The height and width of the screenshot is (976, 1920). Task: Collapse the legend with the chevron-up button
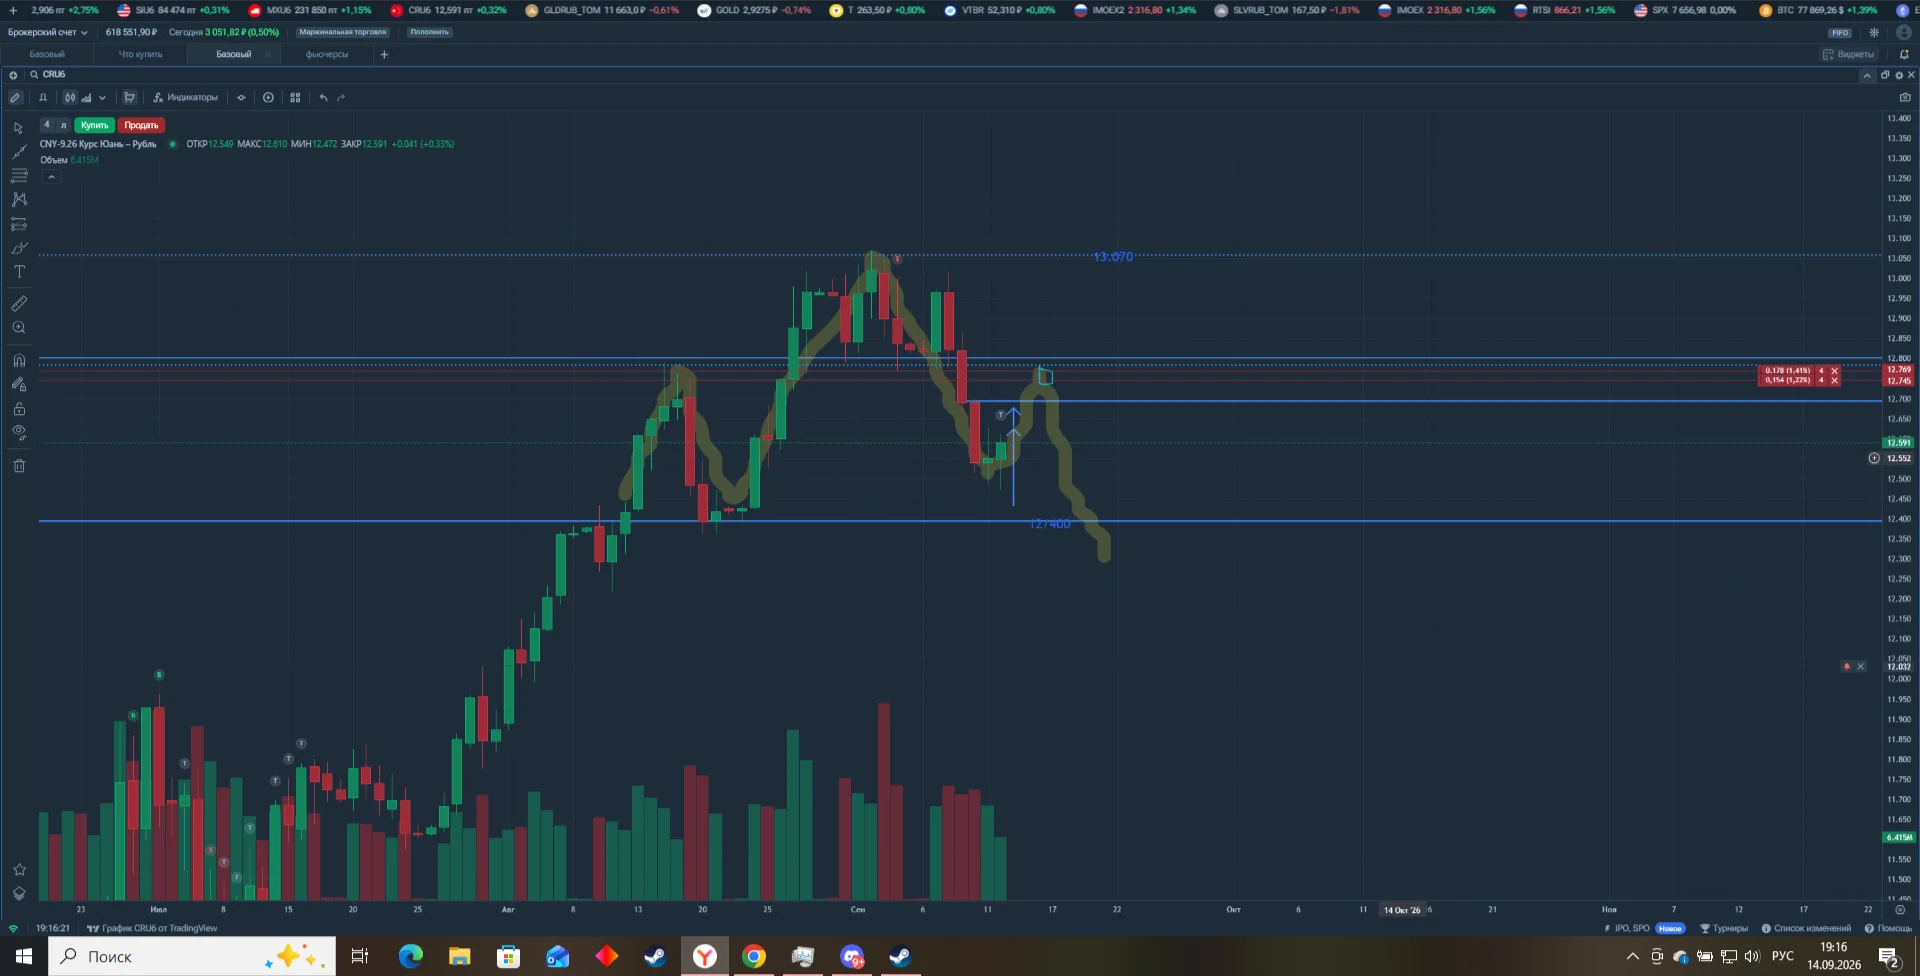(x=51, y=177)
